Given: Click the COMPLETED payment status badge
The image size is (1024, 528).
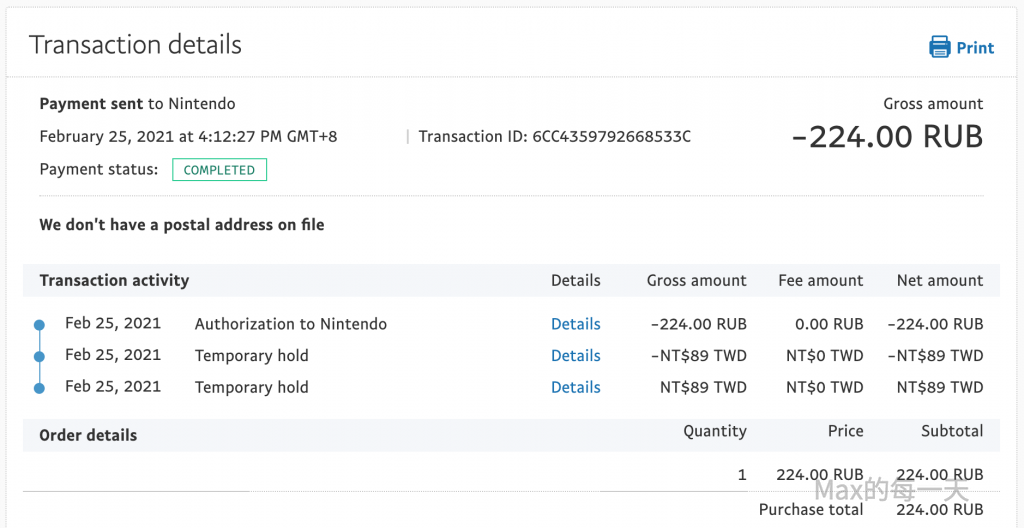Looking at the screenshot, I should coord(219,170).
